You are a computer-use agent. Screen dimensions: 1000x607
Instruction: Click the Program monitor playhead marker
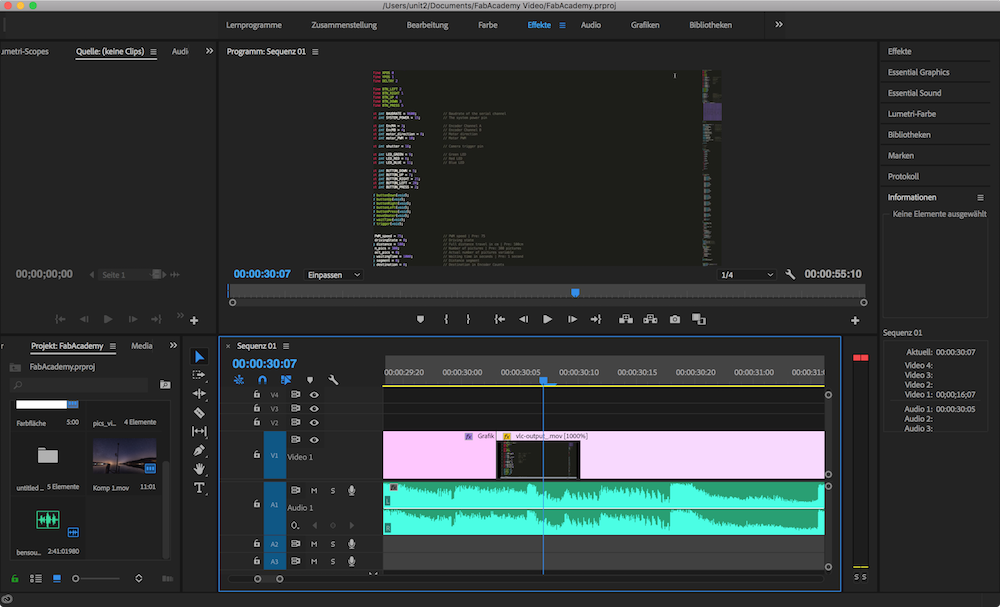point(575,293)
